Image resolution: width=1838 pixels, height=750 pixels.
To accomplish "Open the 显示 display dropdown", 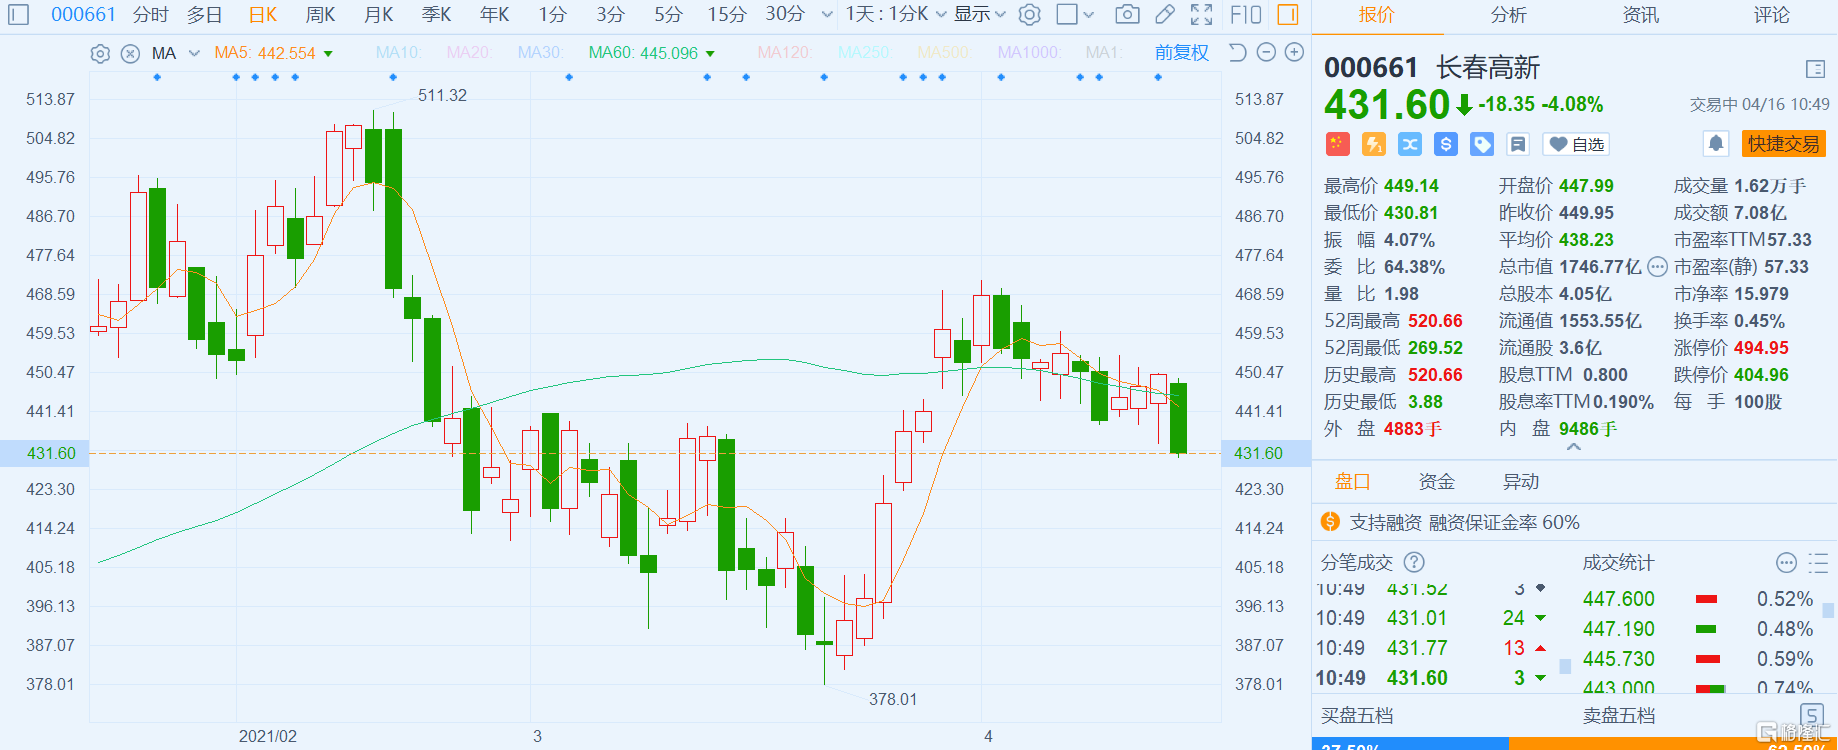I will (980, 15).
